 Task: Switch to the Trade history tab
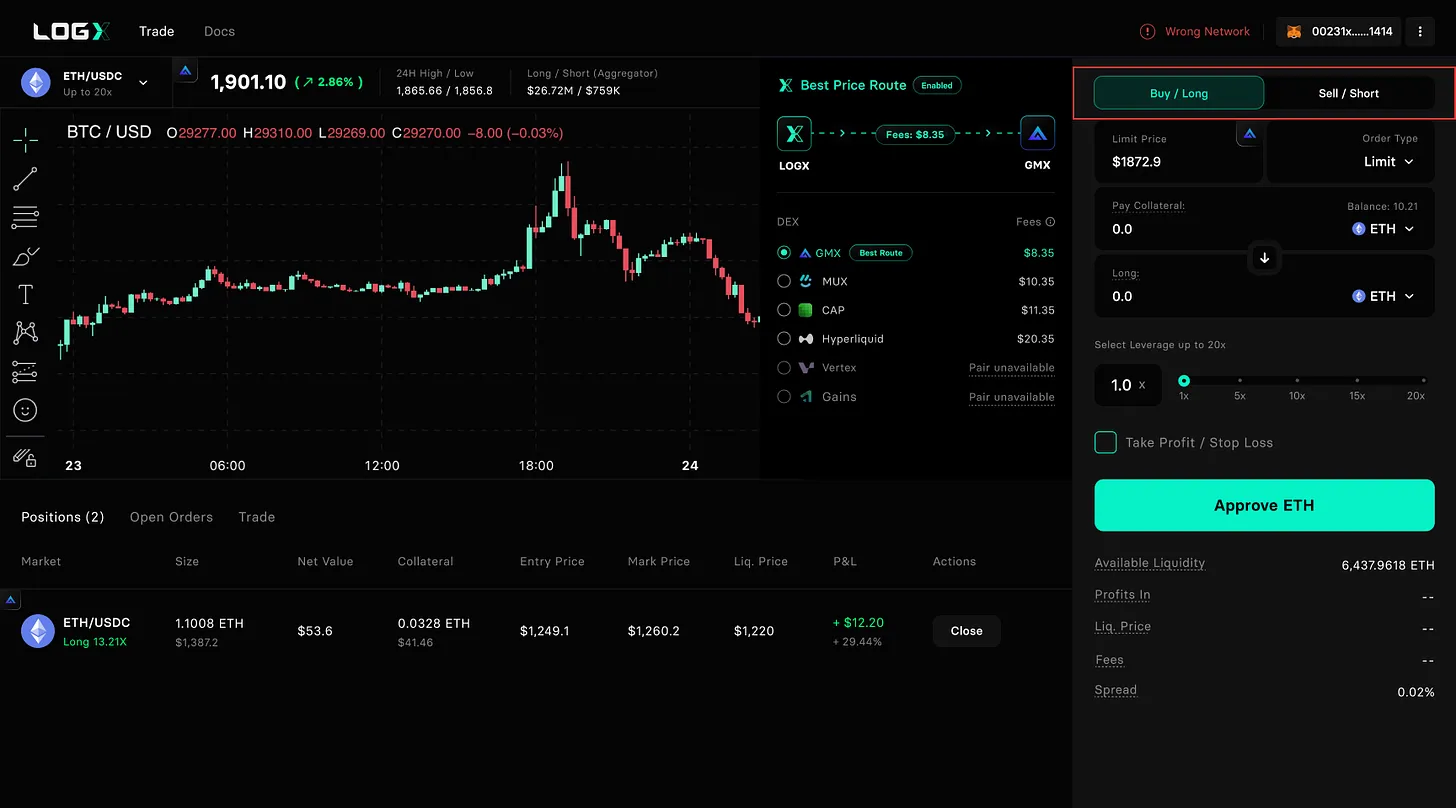256,517
